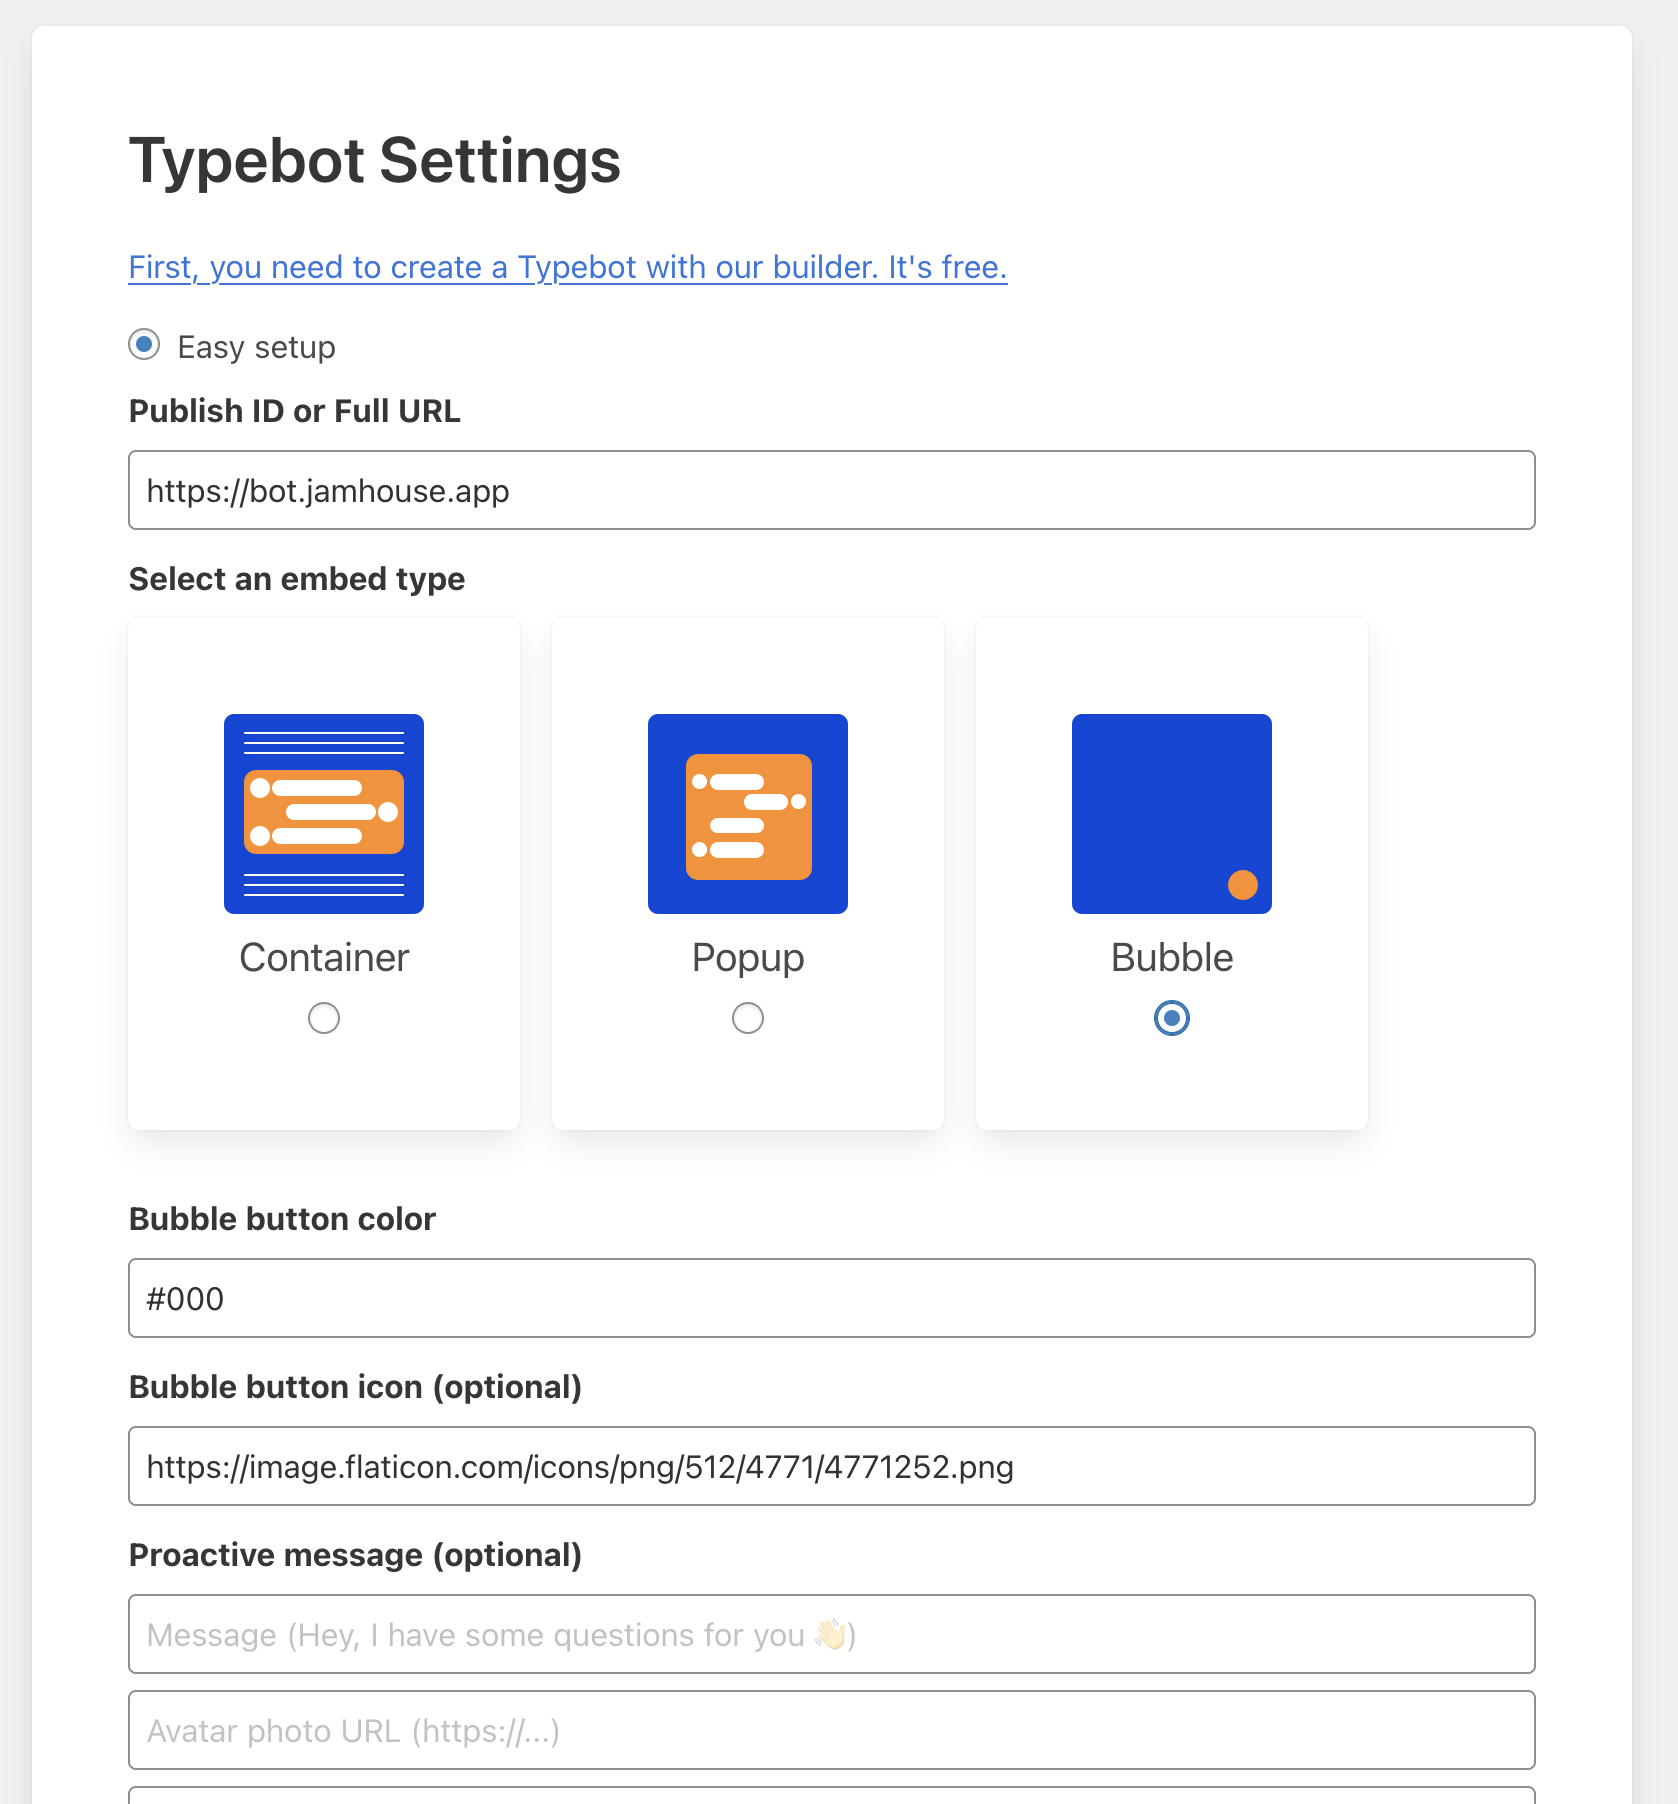Click the Avatar photo URL field
This screenshot has width=1678, height=1804.
[x=831, y=1730]
